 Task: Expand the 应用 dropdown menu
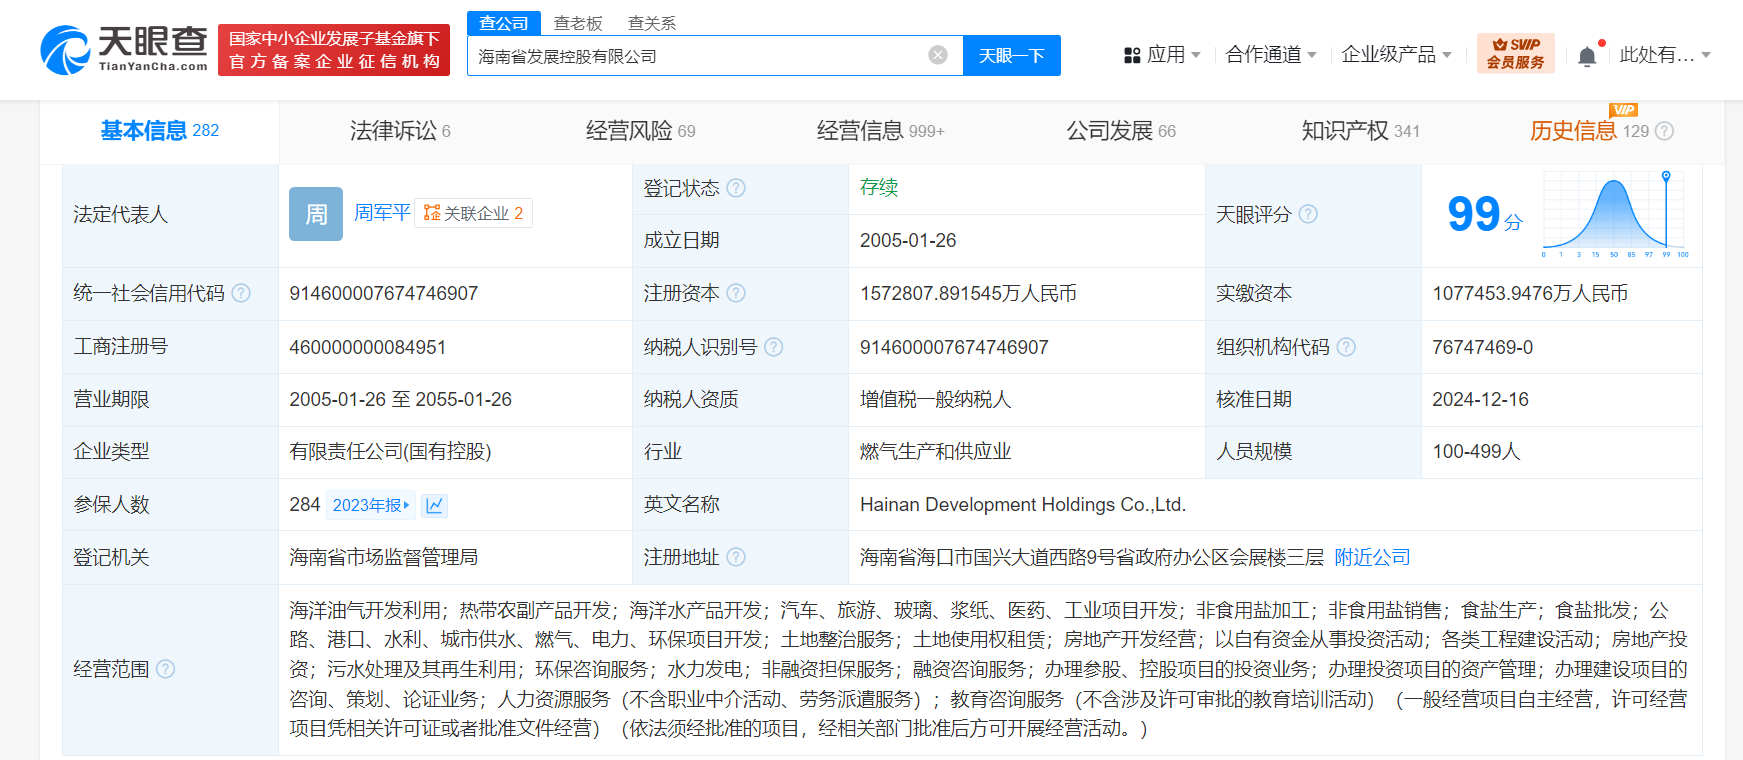[x=1162, y=55]
